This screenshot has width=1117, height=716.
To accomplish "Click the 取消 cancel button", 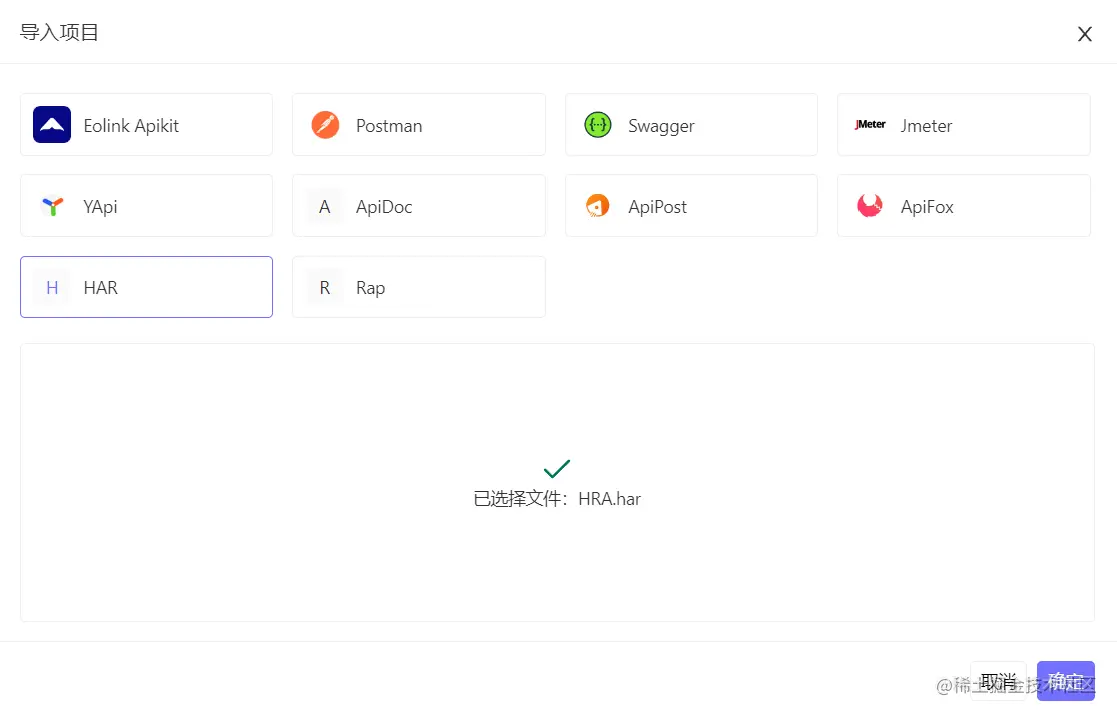I will 998,681.
